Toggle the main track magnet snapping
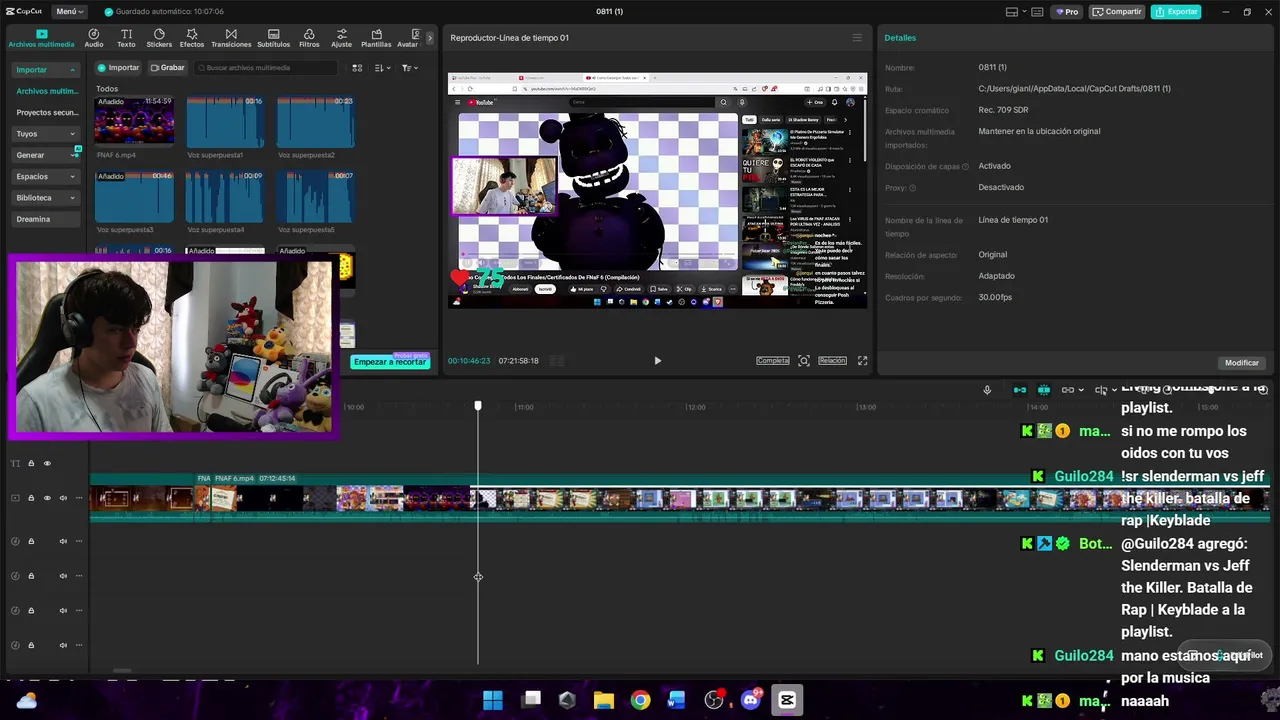This screenshot has height=720, width=1280. pyautogui.click(x=1020, y=390)
